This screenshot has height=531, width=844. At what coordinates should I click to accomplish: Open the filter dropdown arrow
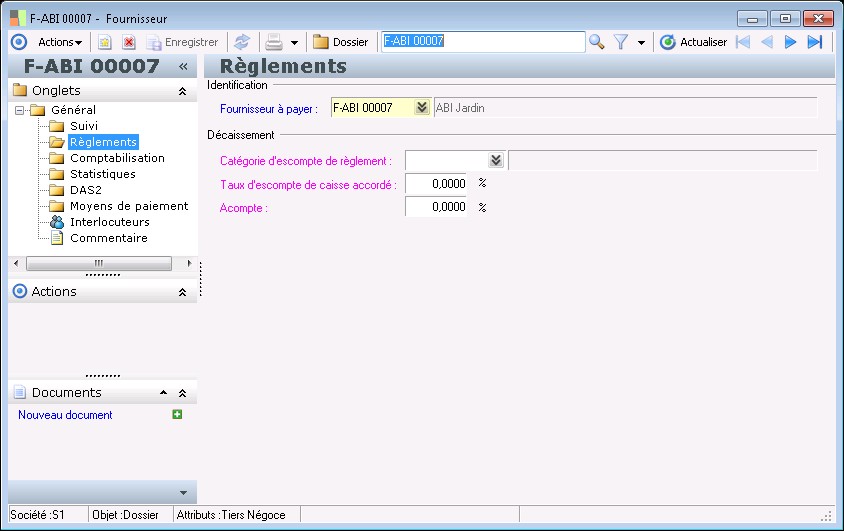[x=641, y=43]
